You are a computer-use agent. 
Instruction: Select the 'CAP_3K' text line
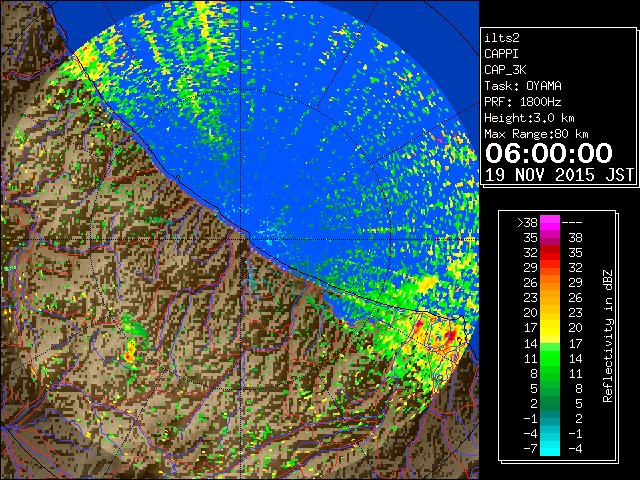[x=505, y=70]
